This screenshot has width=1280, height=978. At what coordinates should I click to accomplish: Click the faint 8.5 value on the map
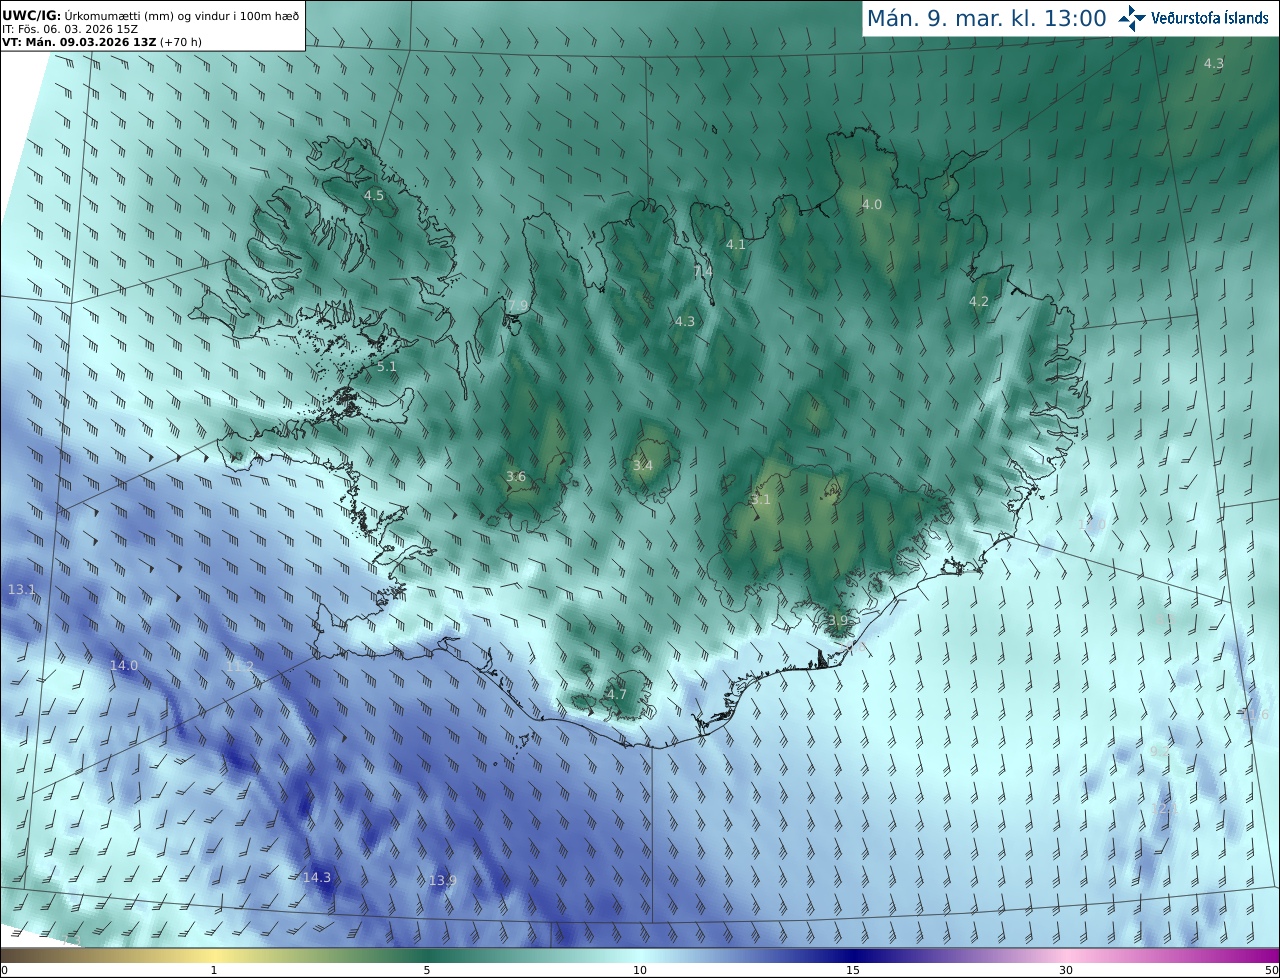1166,620
